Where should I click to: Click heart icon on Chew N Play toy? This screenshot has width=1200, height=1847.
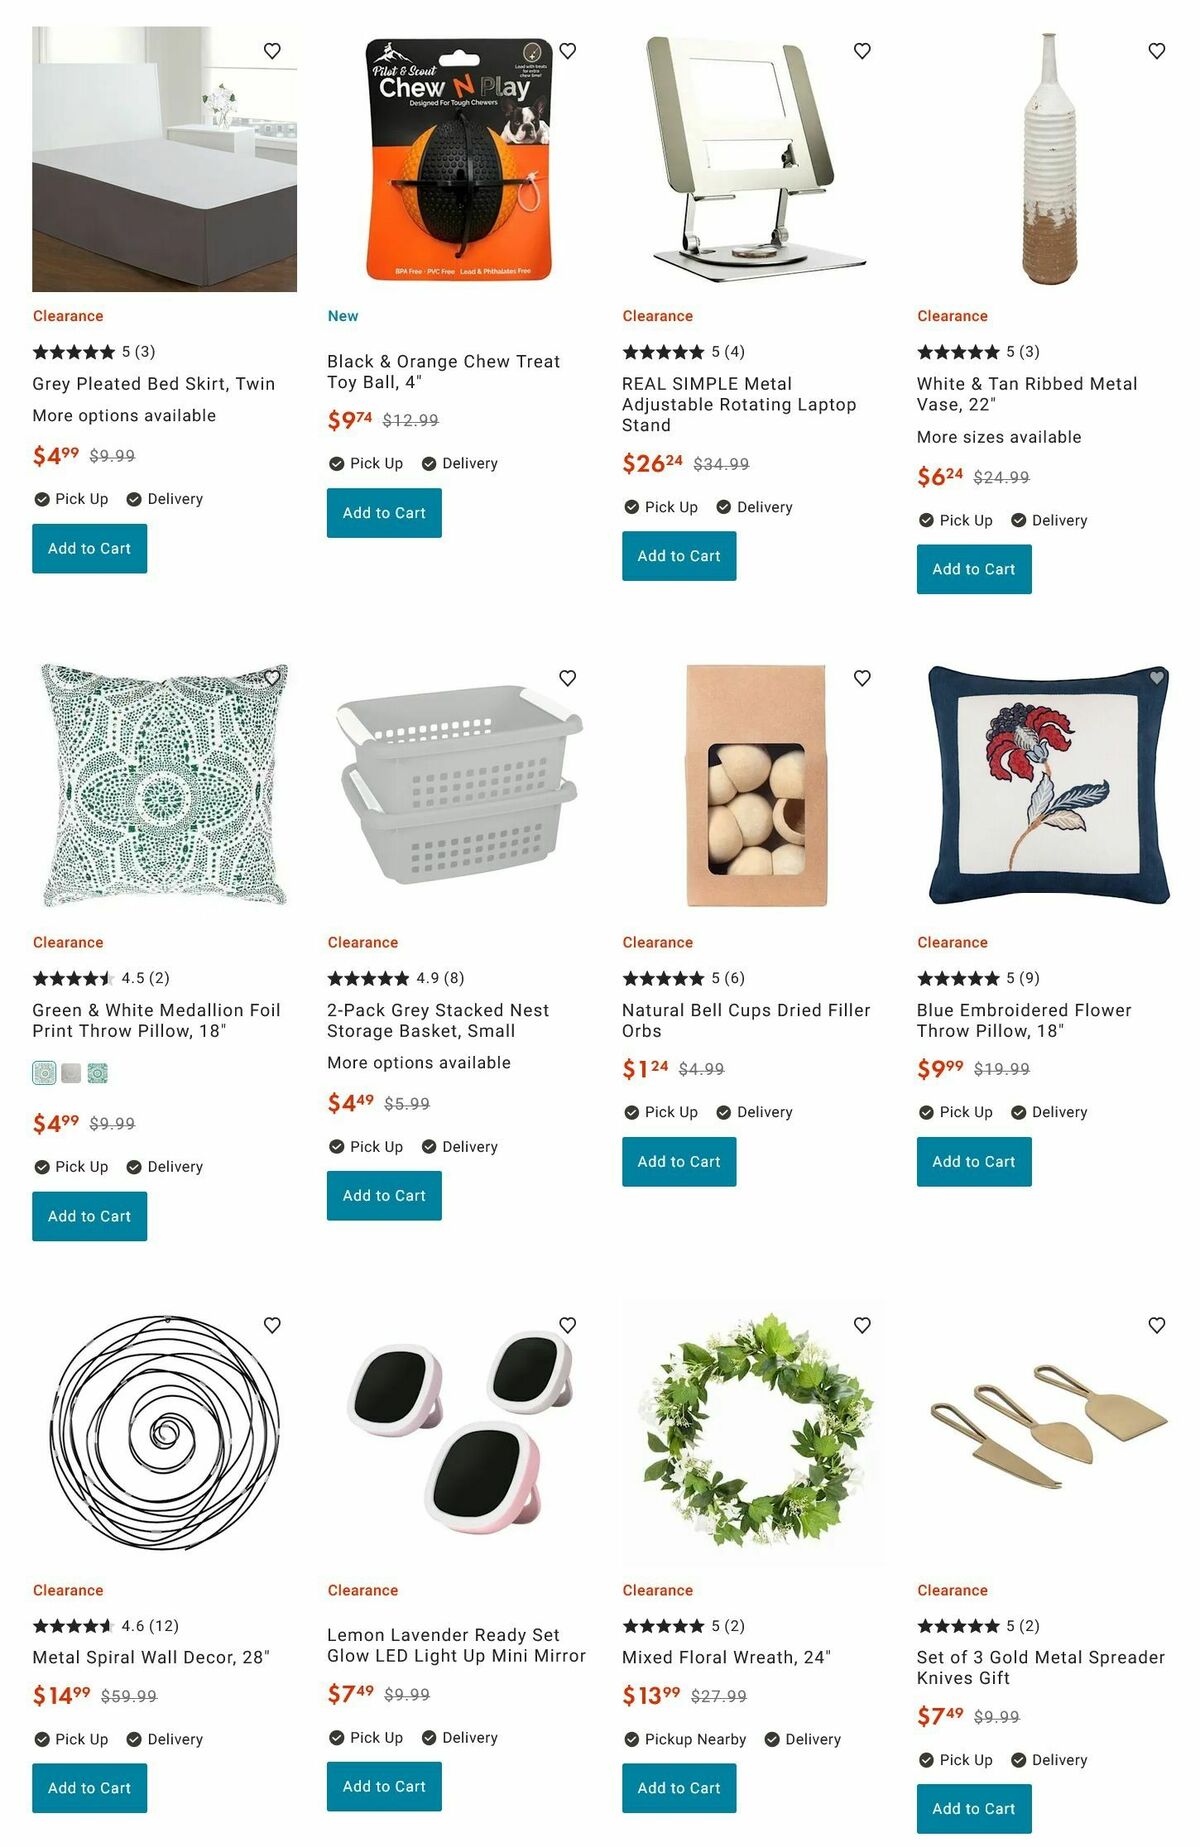click(567, 51)
